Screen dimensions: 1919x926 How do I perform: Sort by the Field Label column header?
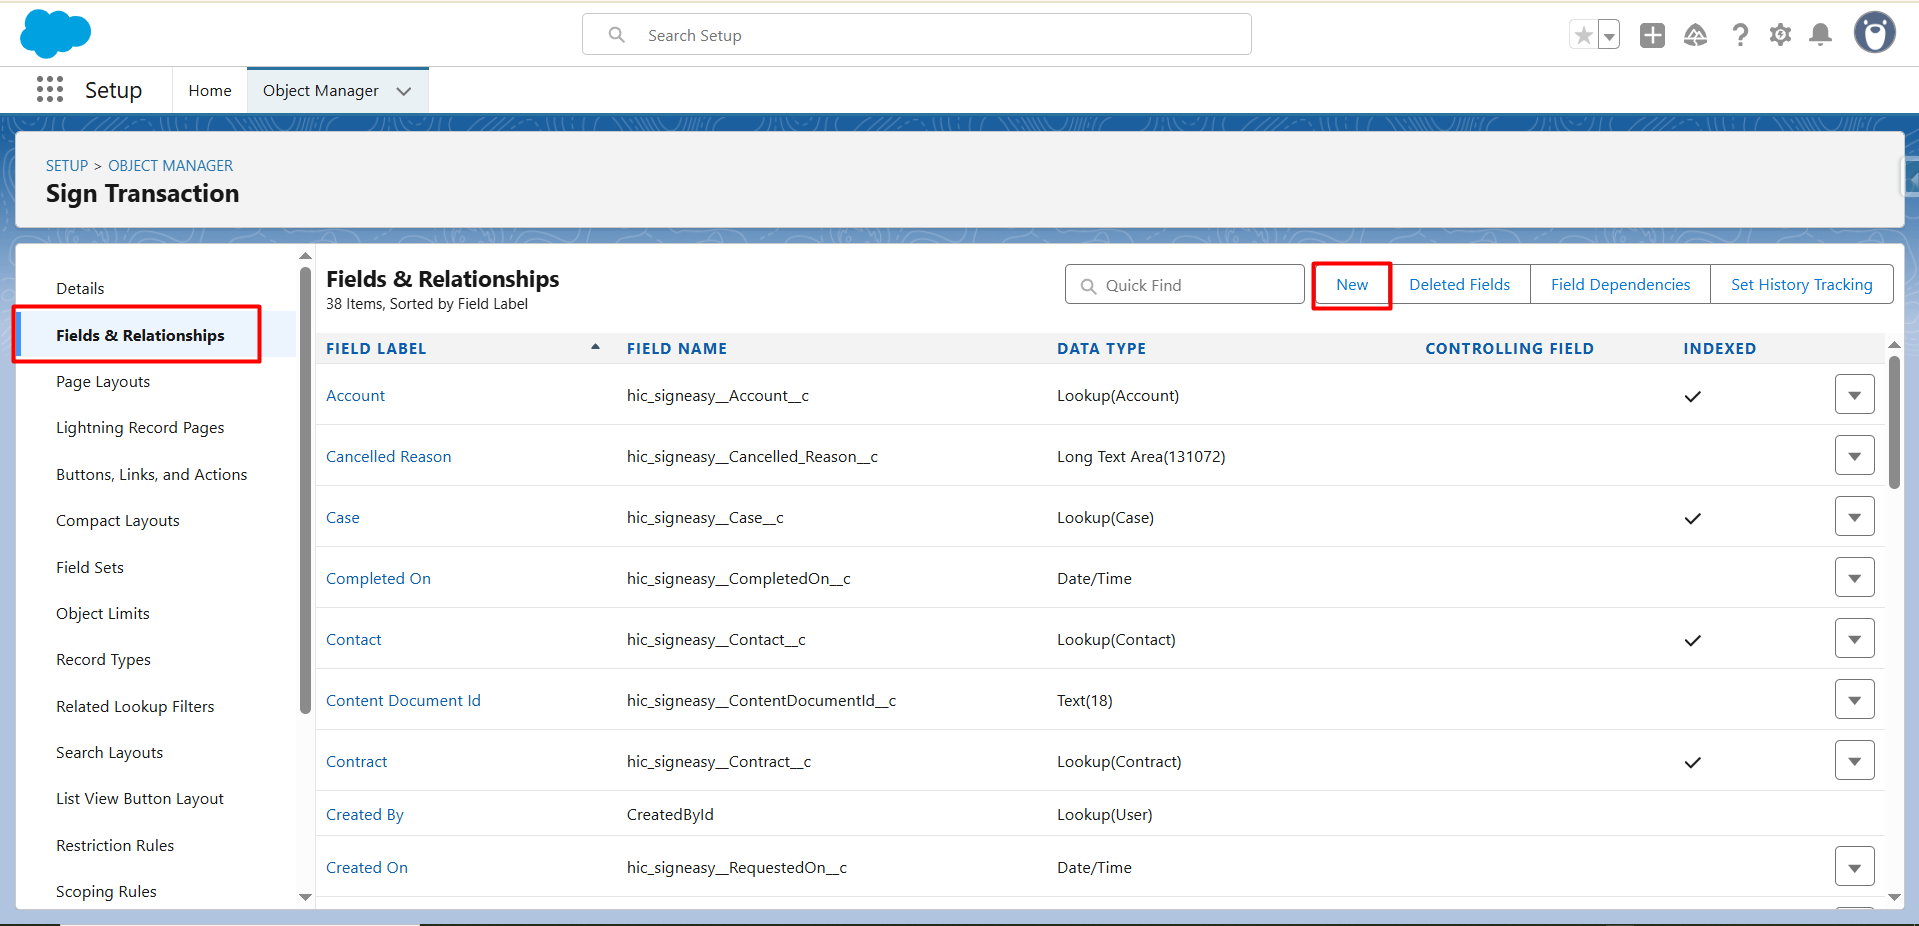376,349
